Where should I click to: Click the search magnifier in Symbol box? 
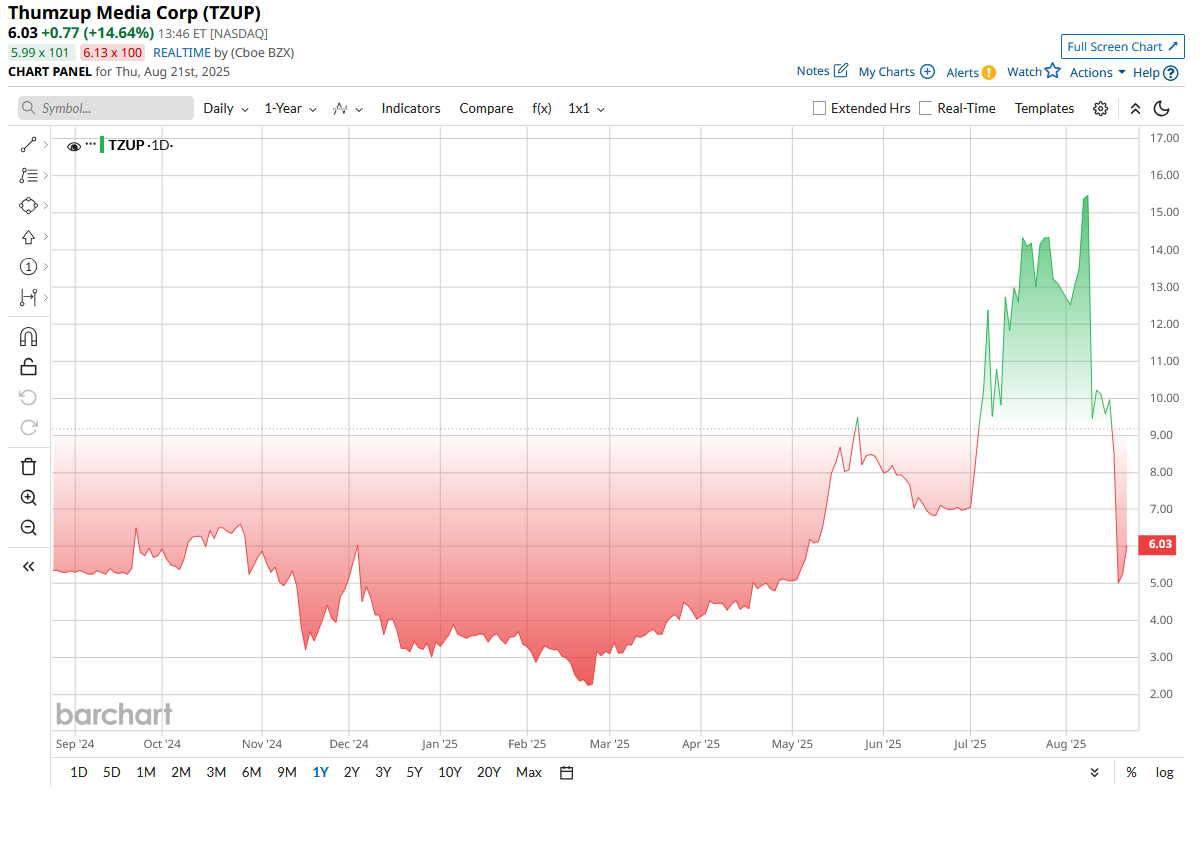tap(28, 108)
